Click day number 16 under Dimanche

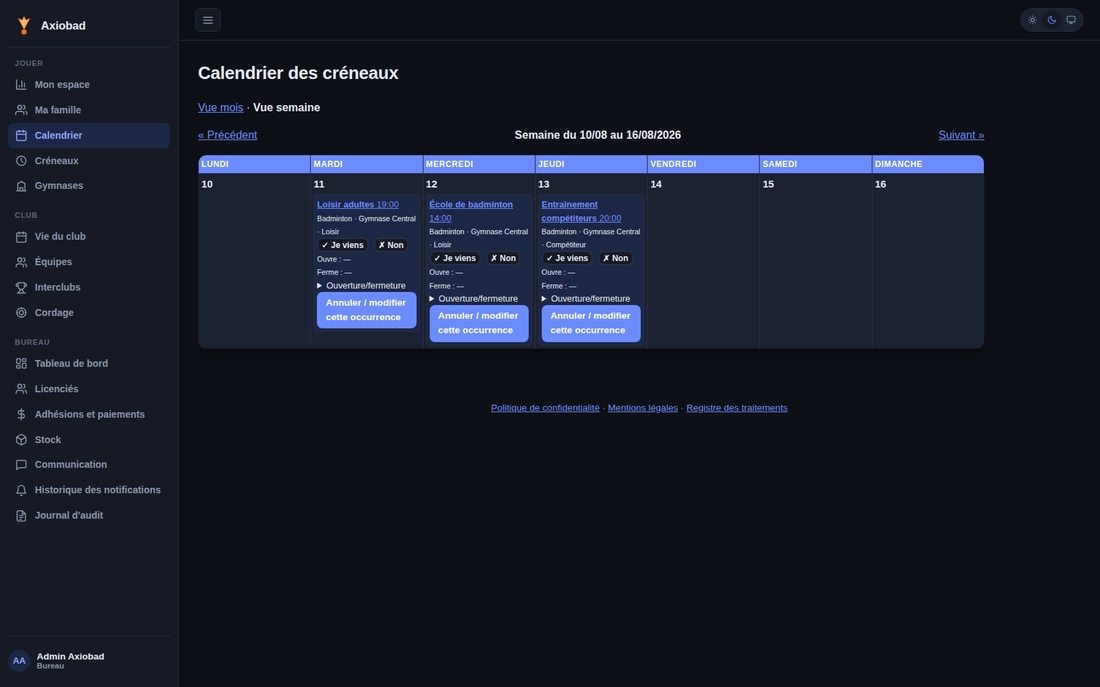[880, 184]
